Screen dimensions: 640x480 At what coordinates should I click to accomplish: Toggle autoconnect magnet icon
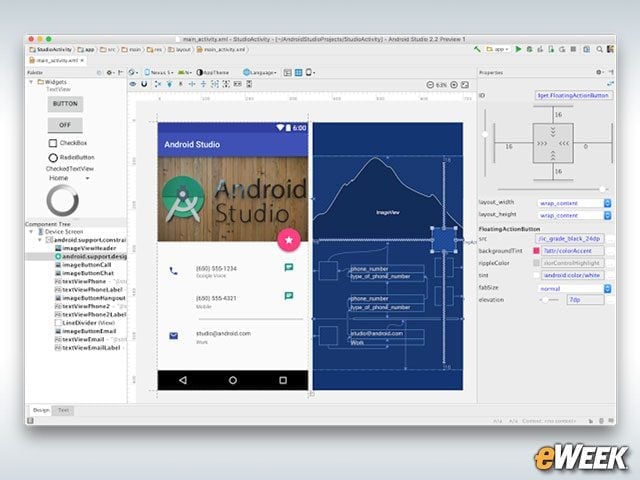(144, 84)
